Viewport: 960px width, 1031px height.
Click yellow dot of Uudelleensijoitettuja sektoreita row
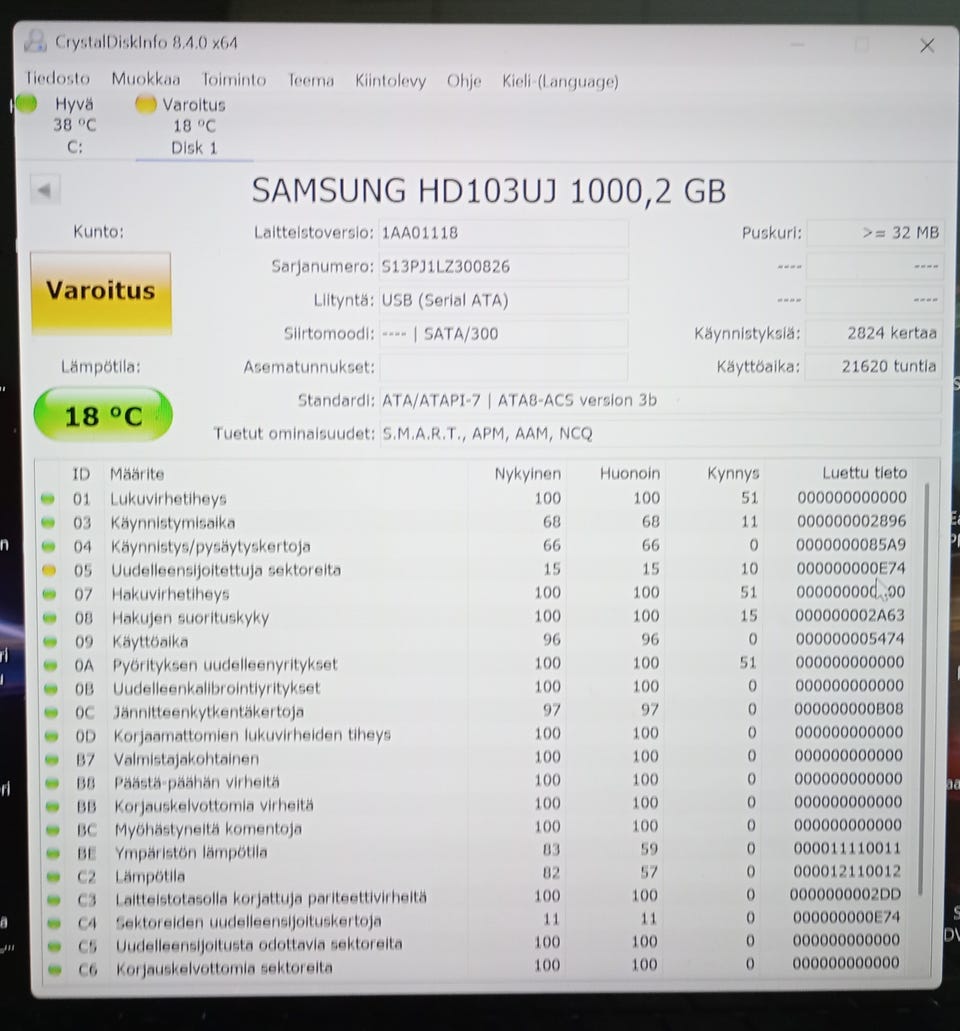[49, 570]
